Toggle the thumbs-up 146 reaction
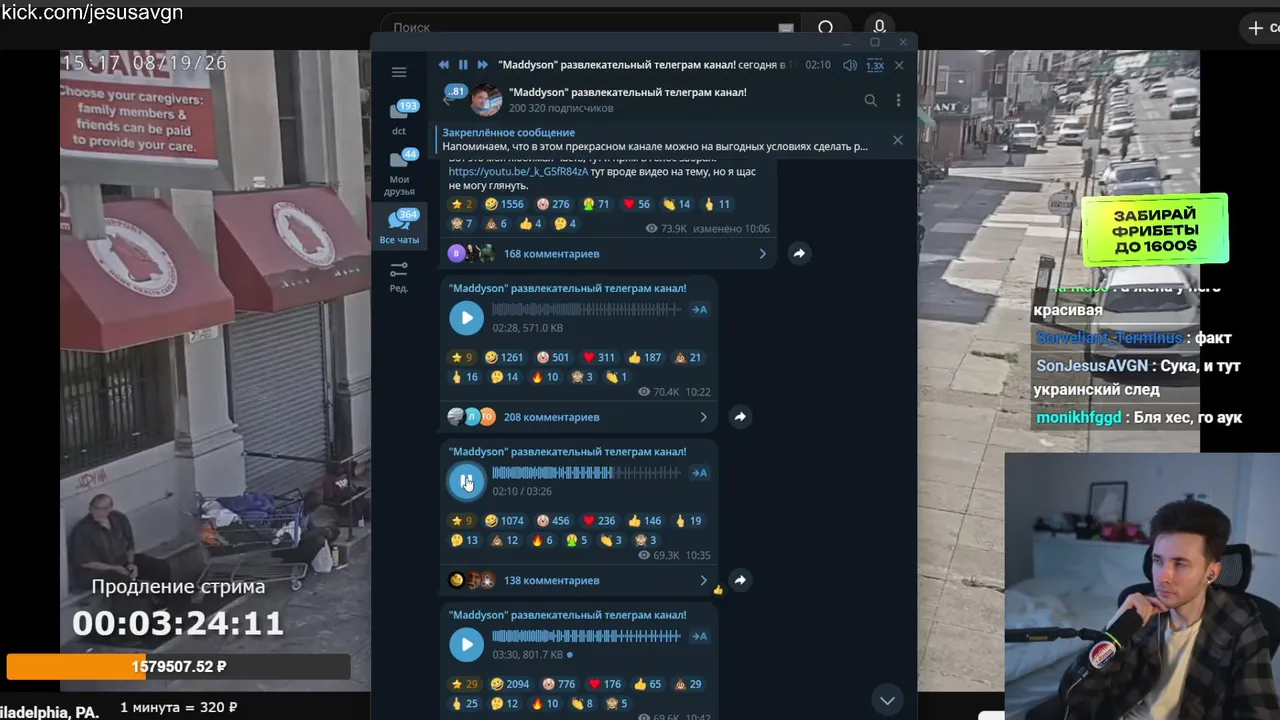 click(x=645, y=521)
